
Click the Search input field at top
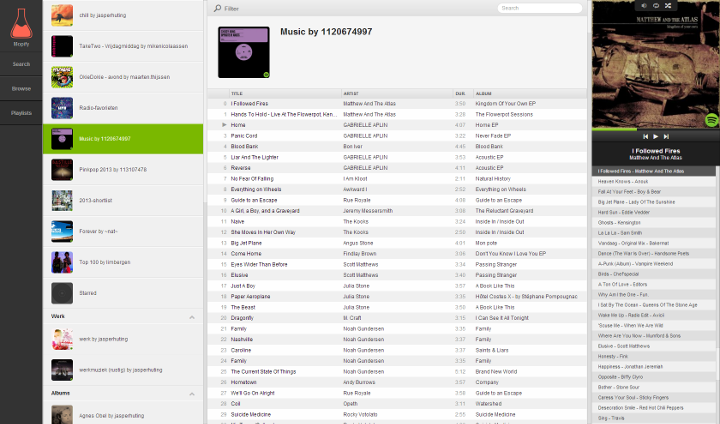[540, 8]
